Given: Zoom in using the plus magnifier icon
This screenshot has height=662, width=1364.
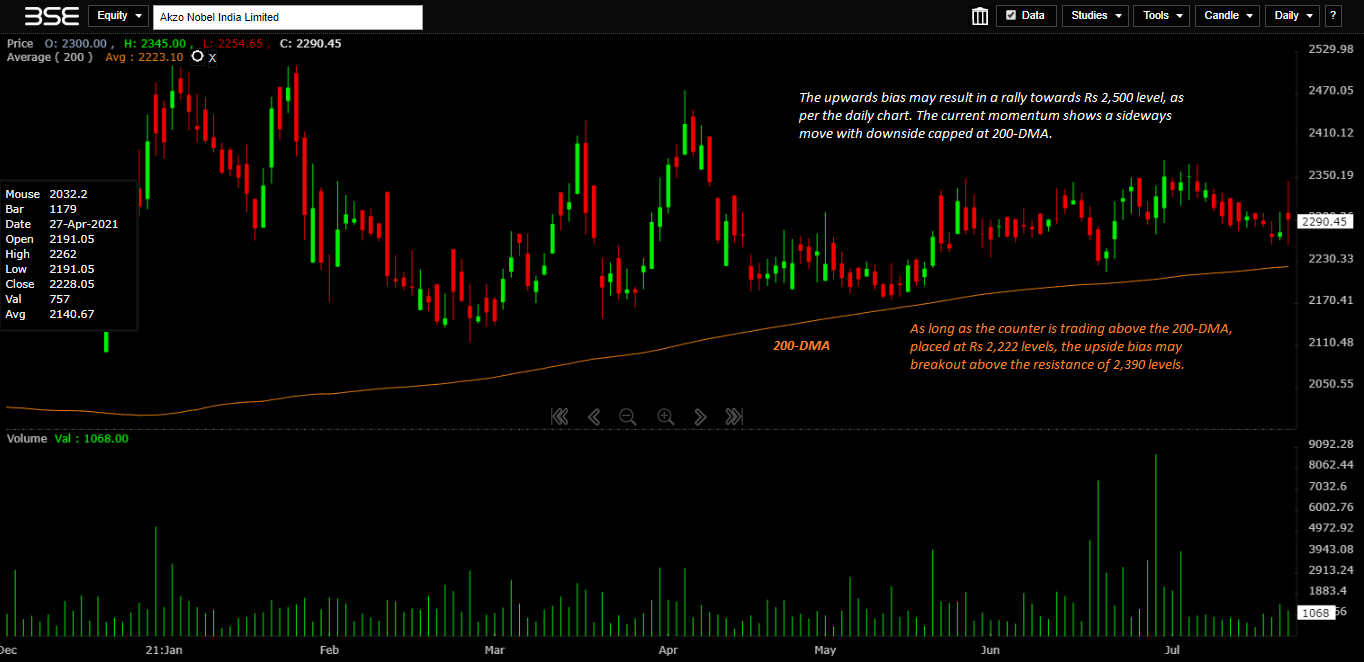Looking at the screenshot, I should click(665, 417).
